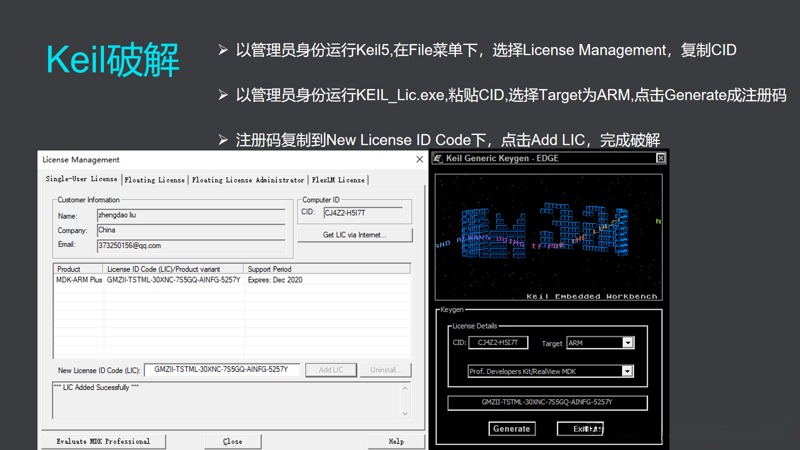This screenshot has height=450, width=800.
Task: Click the LIC Added Sucessfully message text
Action: [96, 388]
